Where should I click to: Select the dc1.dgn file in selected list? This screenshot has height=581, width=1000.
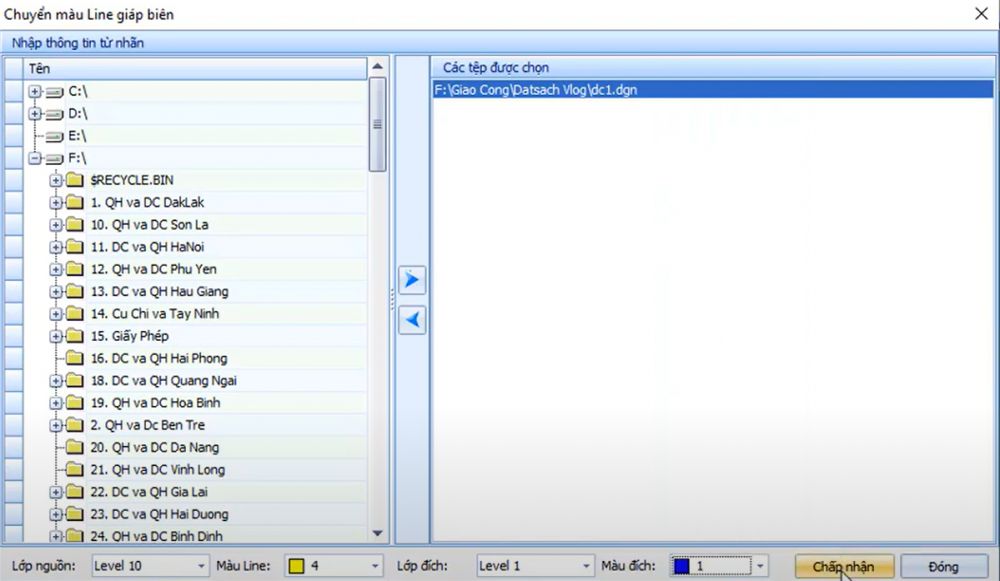[536, 90]
